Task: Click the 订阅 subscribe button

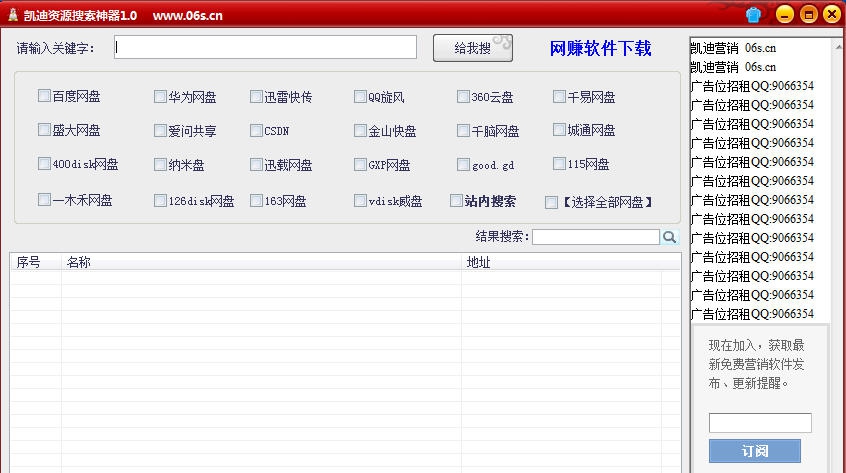Action: (x=754, y=450)
